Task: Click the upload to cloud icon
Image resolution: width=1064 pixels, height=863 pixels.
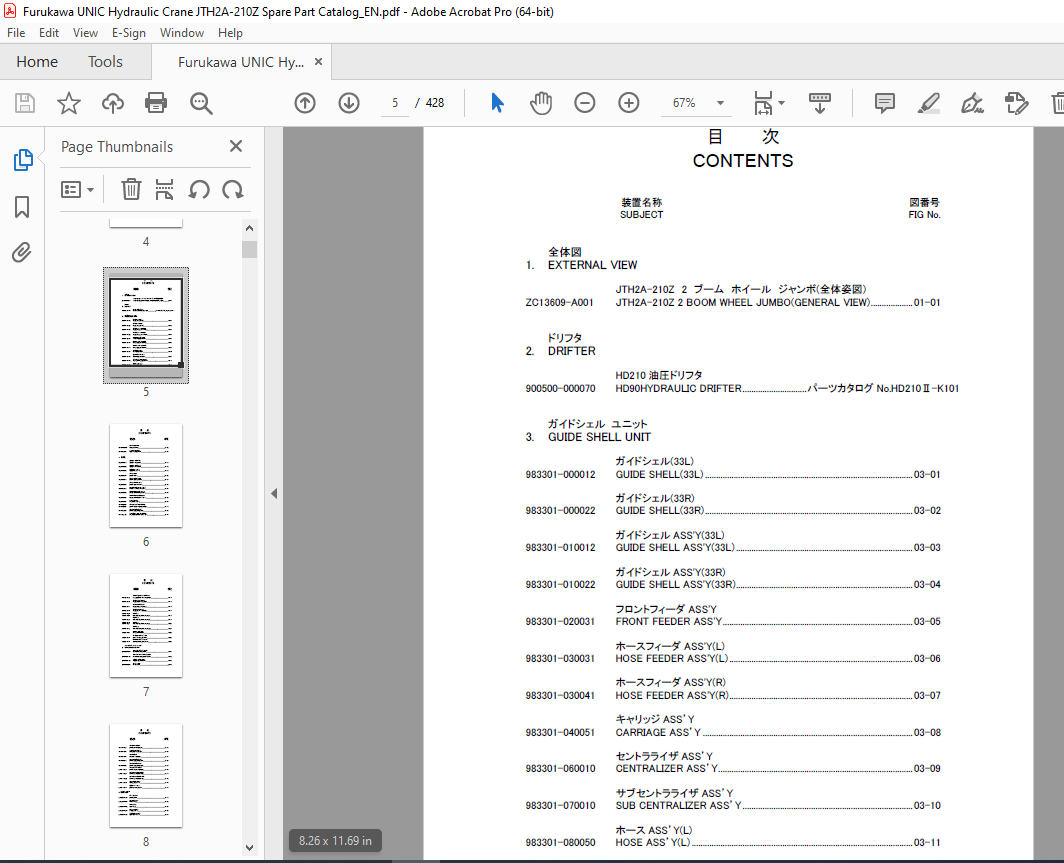Action: 113,103
